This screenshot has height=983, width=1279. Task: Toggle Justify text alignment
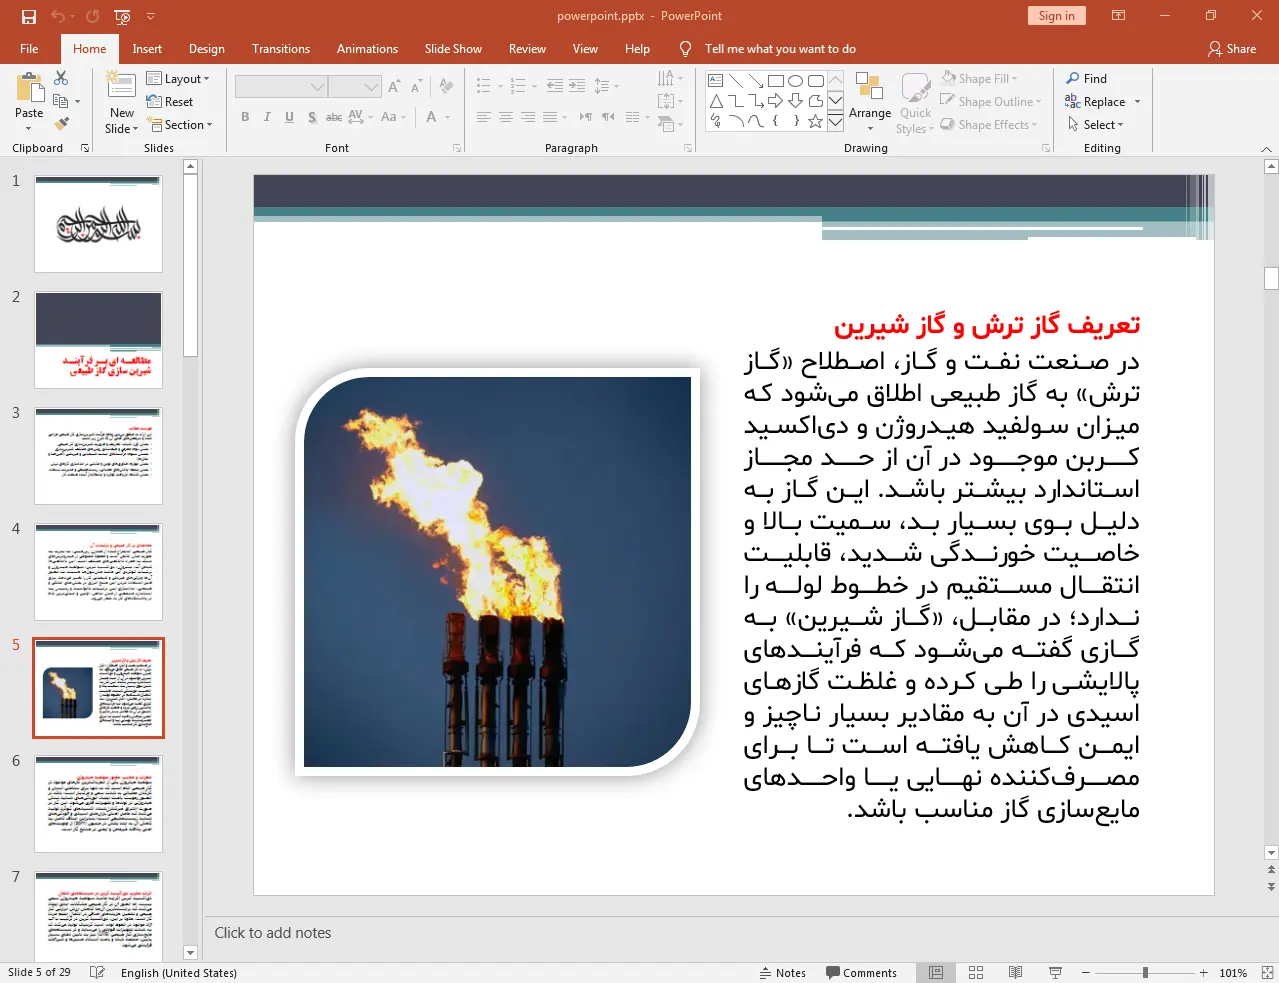(x=550, y=117)
